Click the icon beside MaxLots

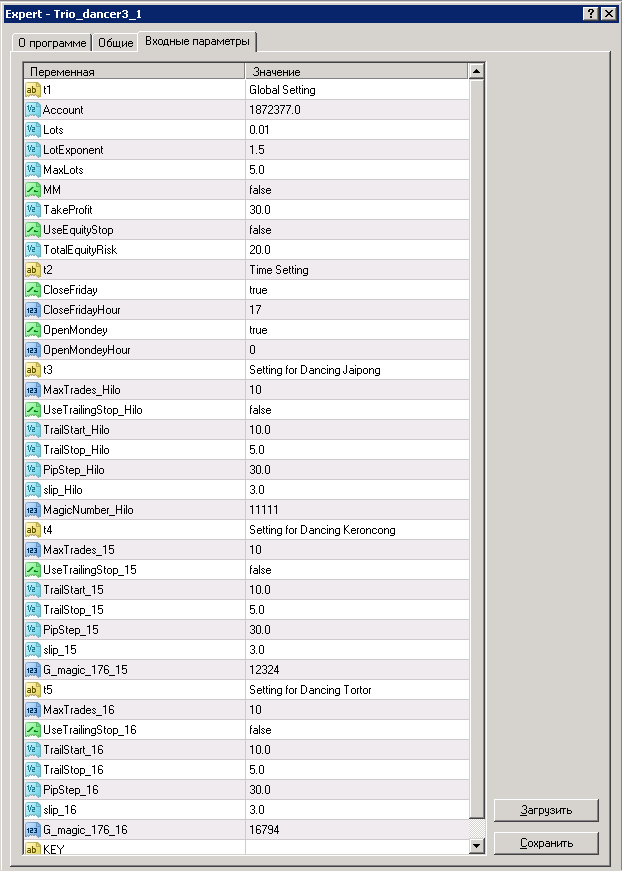(33, 170)
